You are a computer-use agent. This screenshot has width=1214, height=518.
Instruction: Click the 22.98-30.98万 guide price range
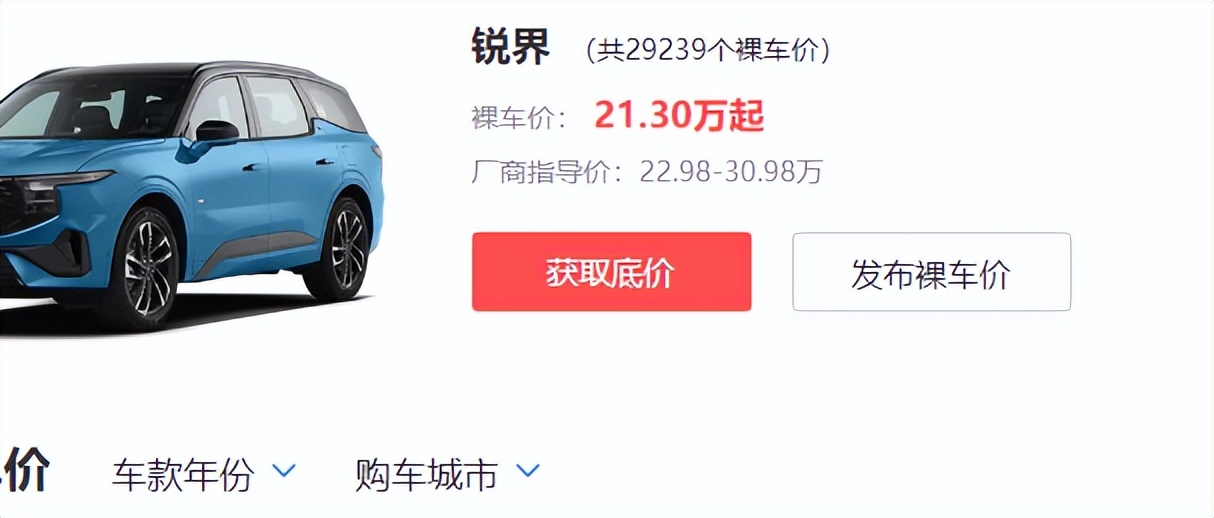click(731, 172)
